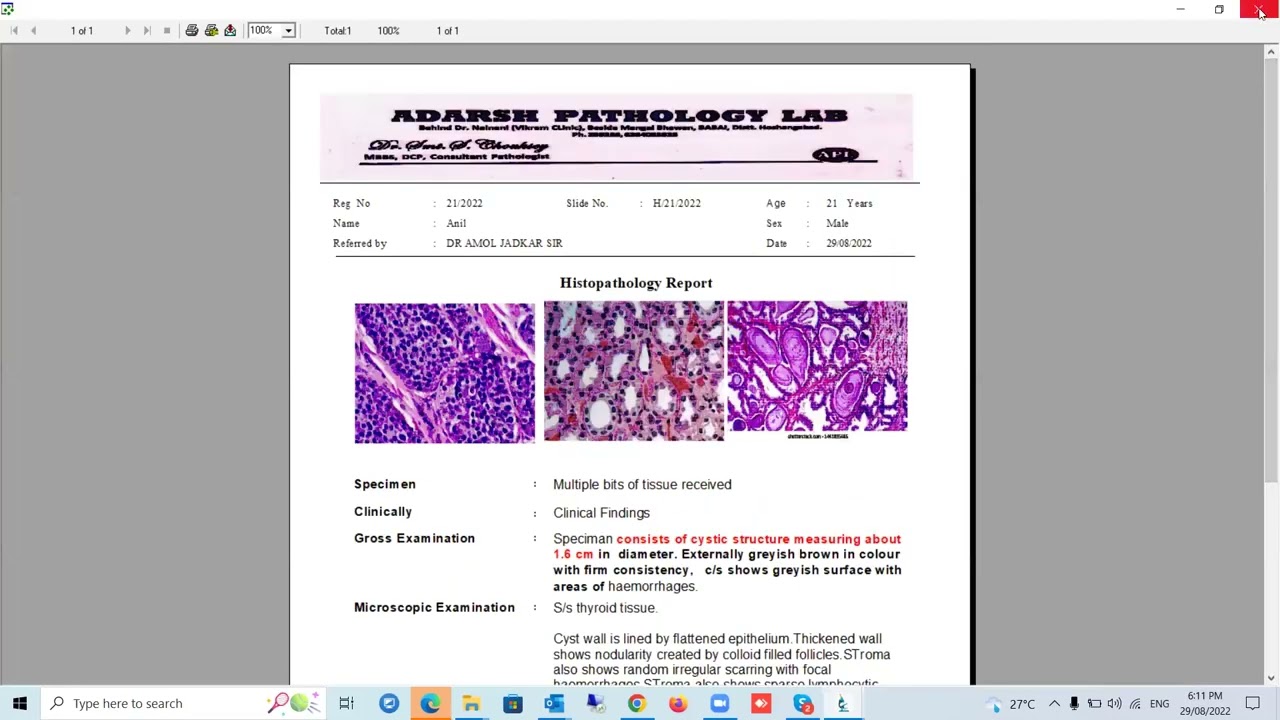This screenshot has height=720, width=1280.
Task: Select first purple histology image
Action: point(444,373)
